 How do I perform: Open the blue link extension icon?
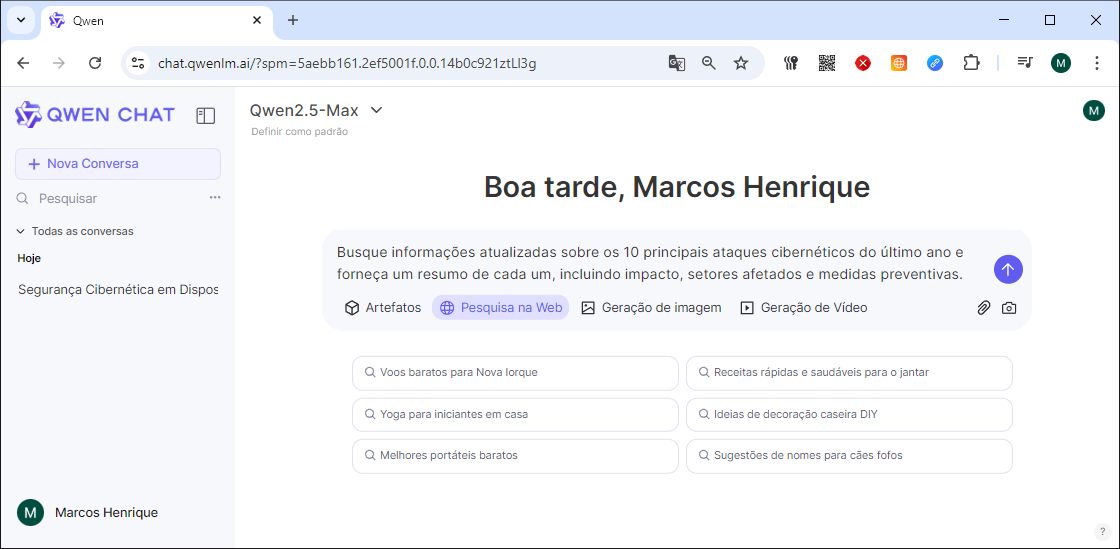[x=935, y=63]
